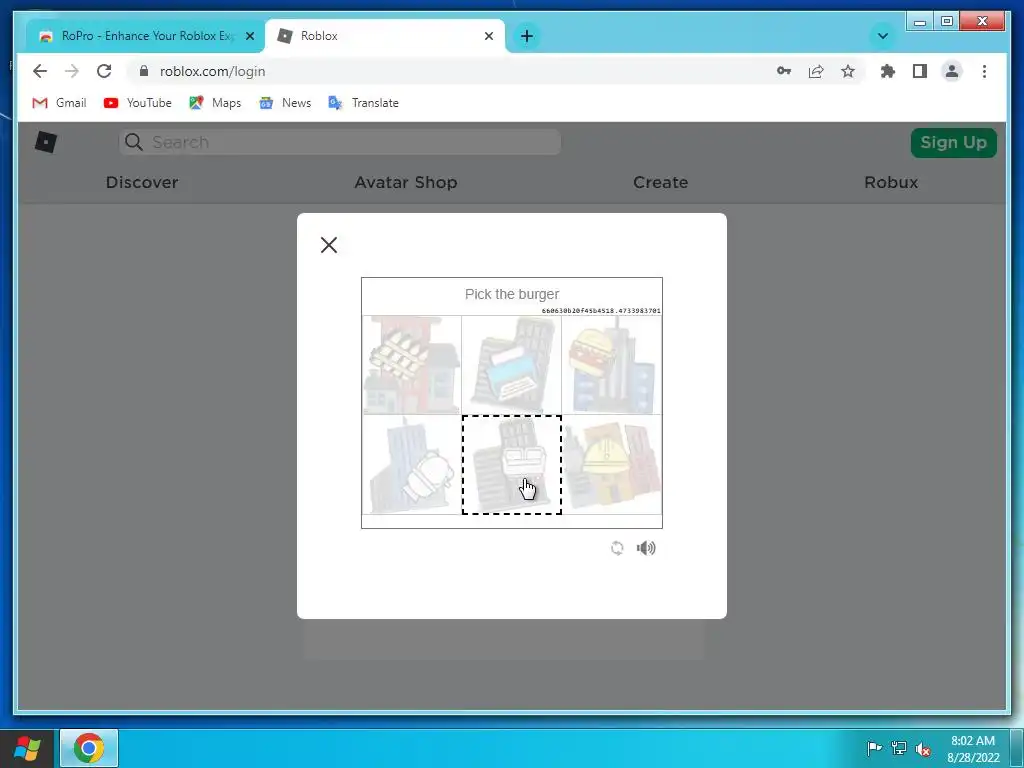Close the RoPro tab
This screenshot has width=1024, height=768.
249,36
